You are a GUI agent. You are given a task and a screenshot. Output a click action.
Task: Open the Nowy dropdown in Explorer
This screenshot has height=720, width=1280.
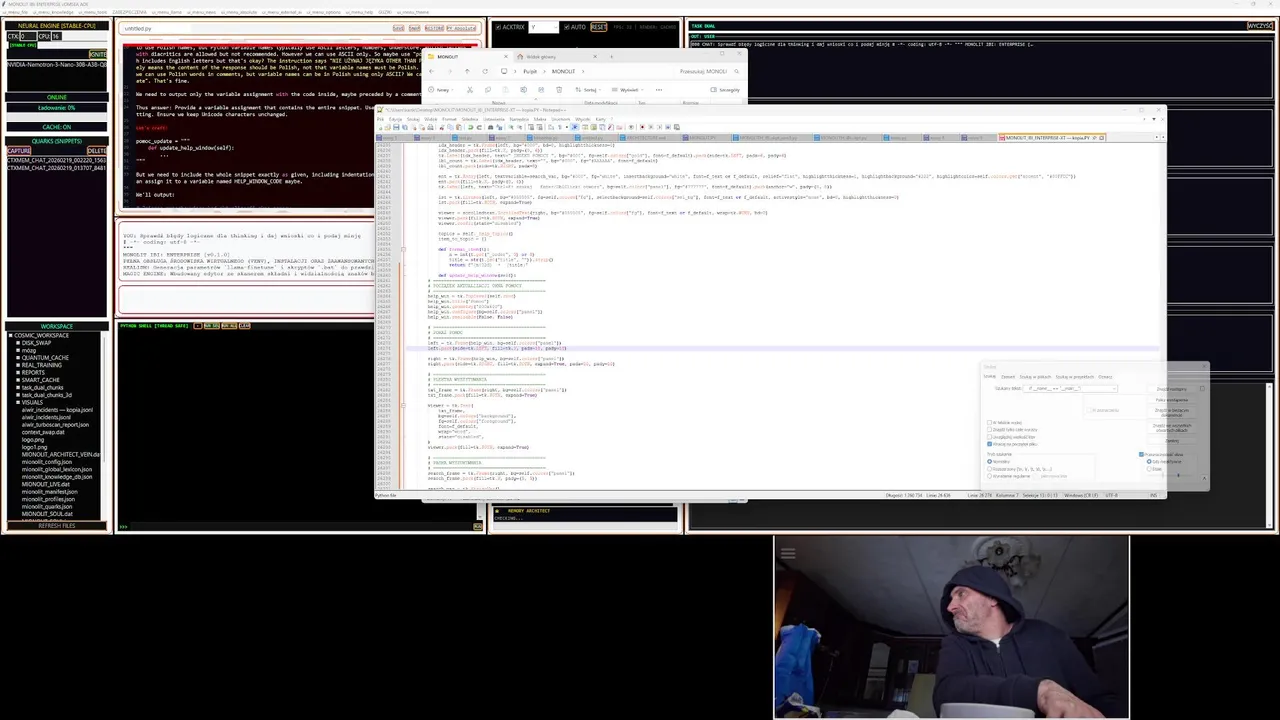441,90
